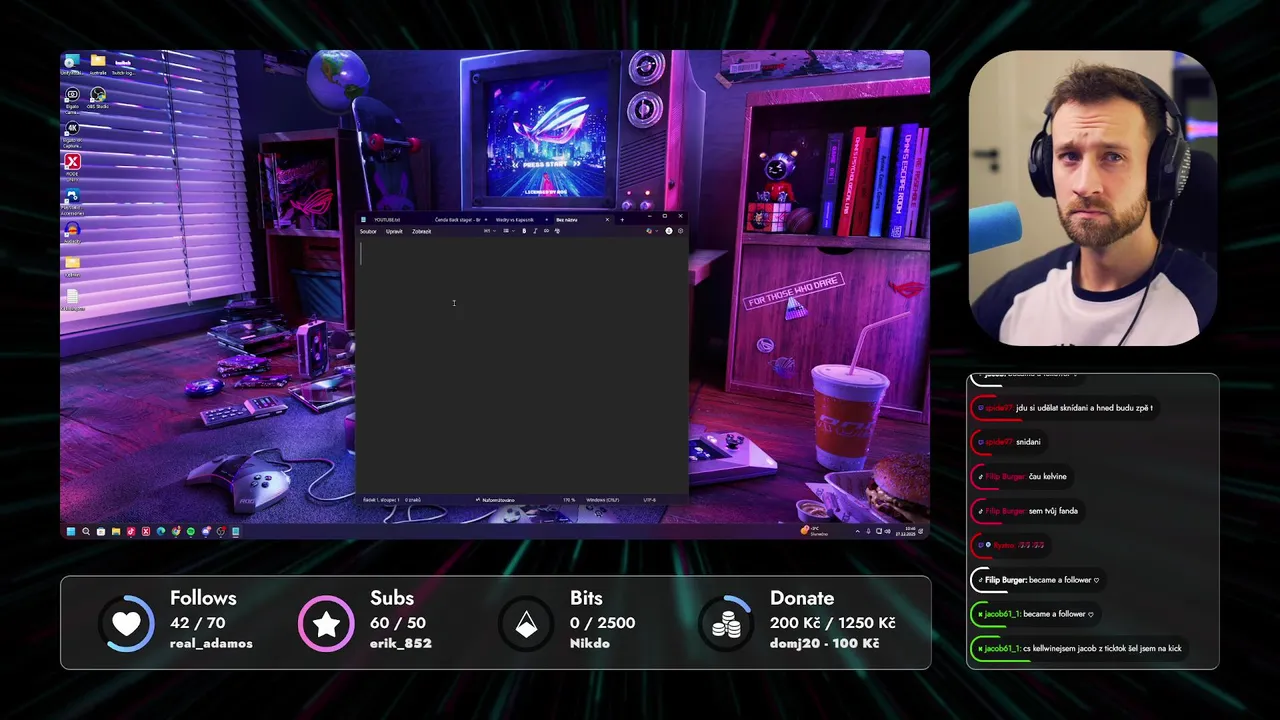Open the RØDE red X desktop shortcut
1280x720 pixels.
coord(72,166)
